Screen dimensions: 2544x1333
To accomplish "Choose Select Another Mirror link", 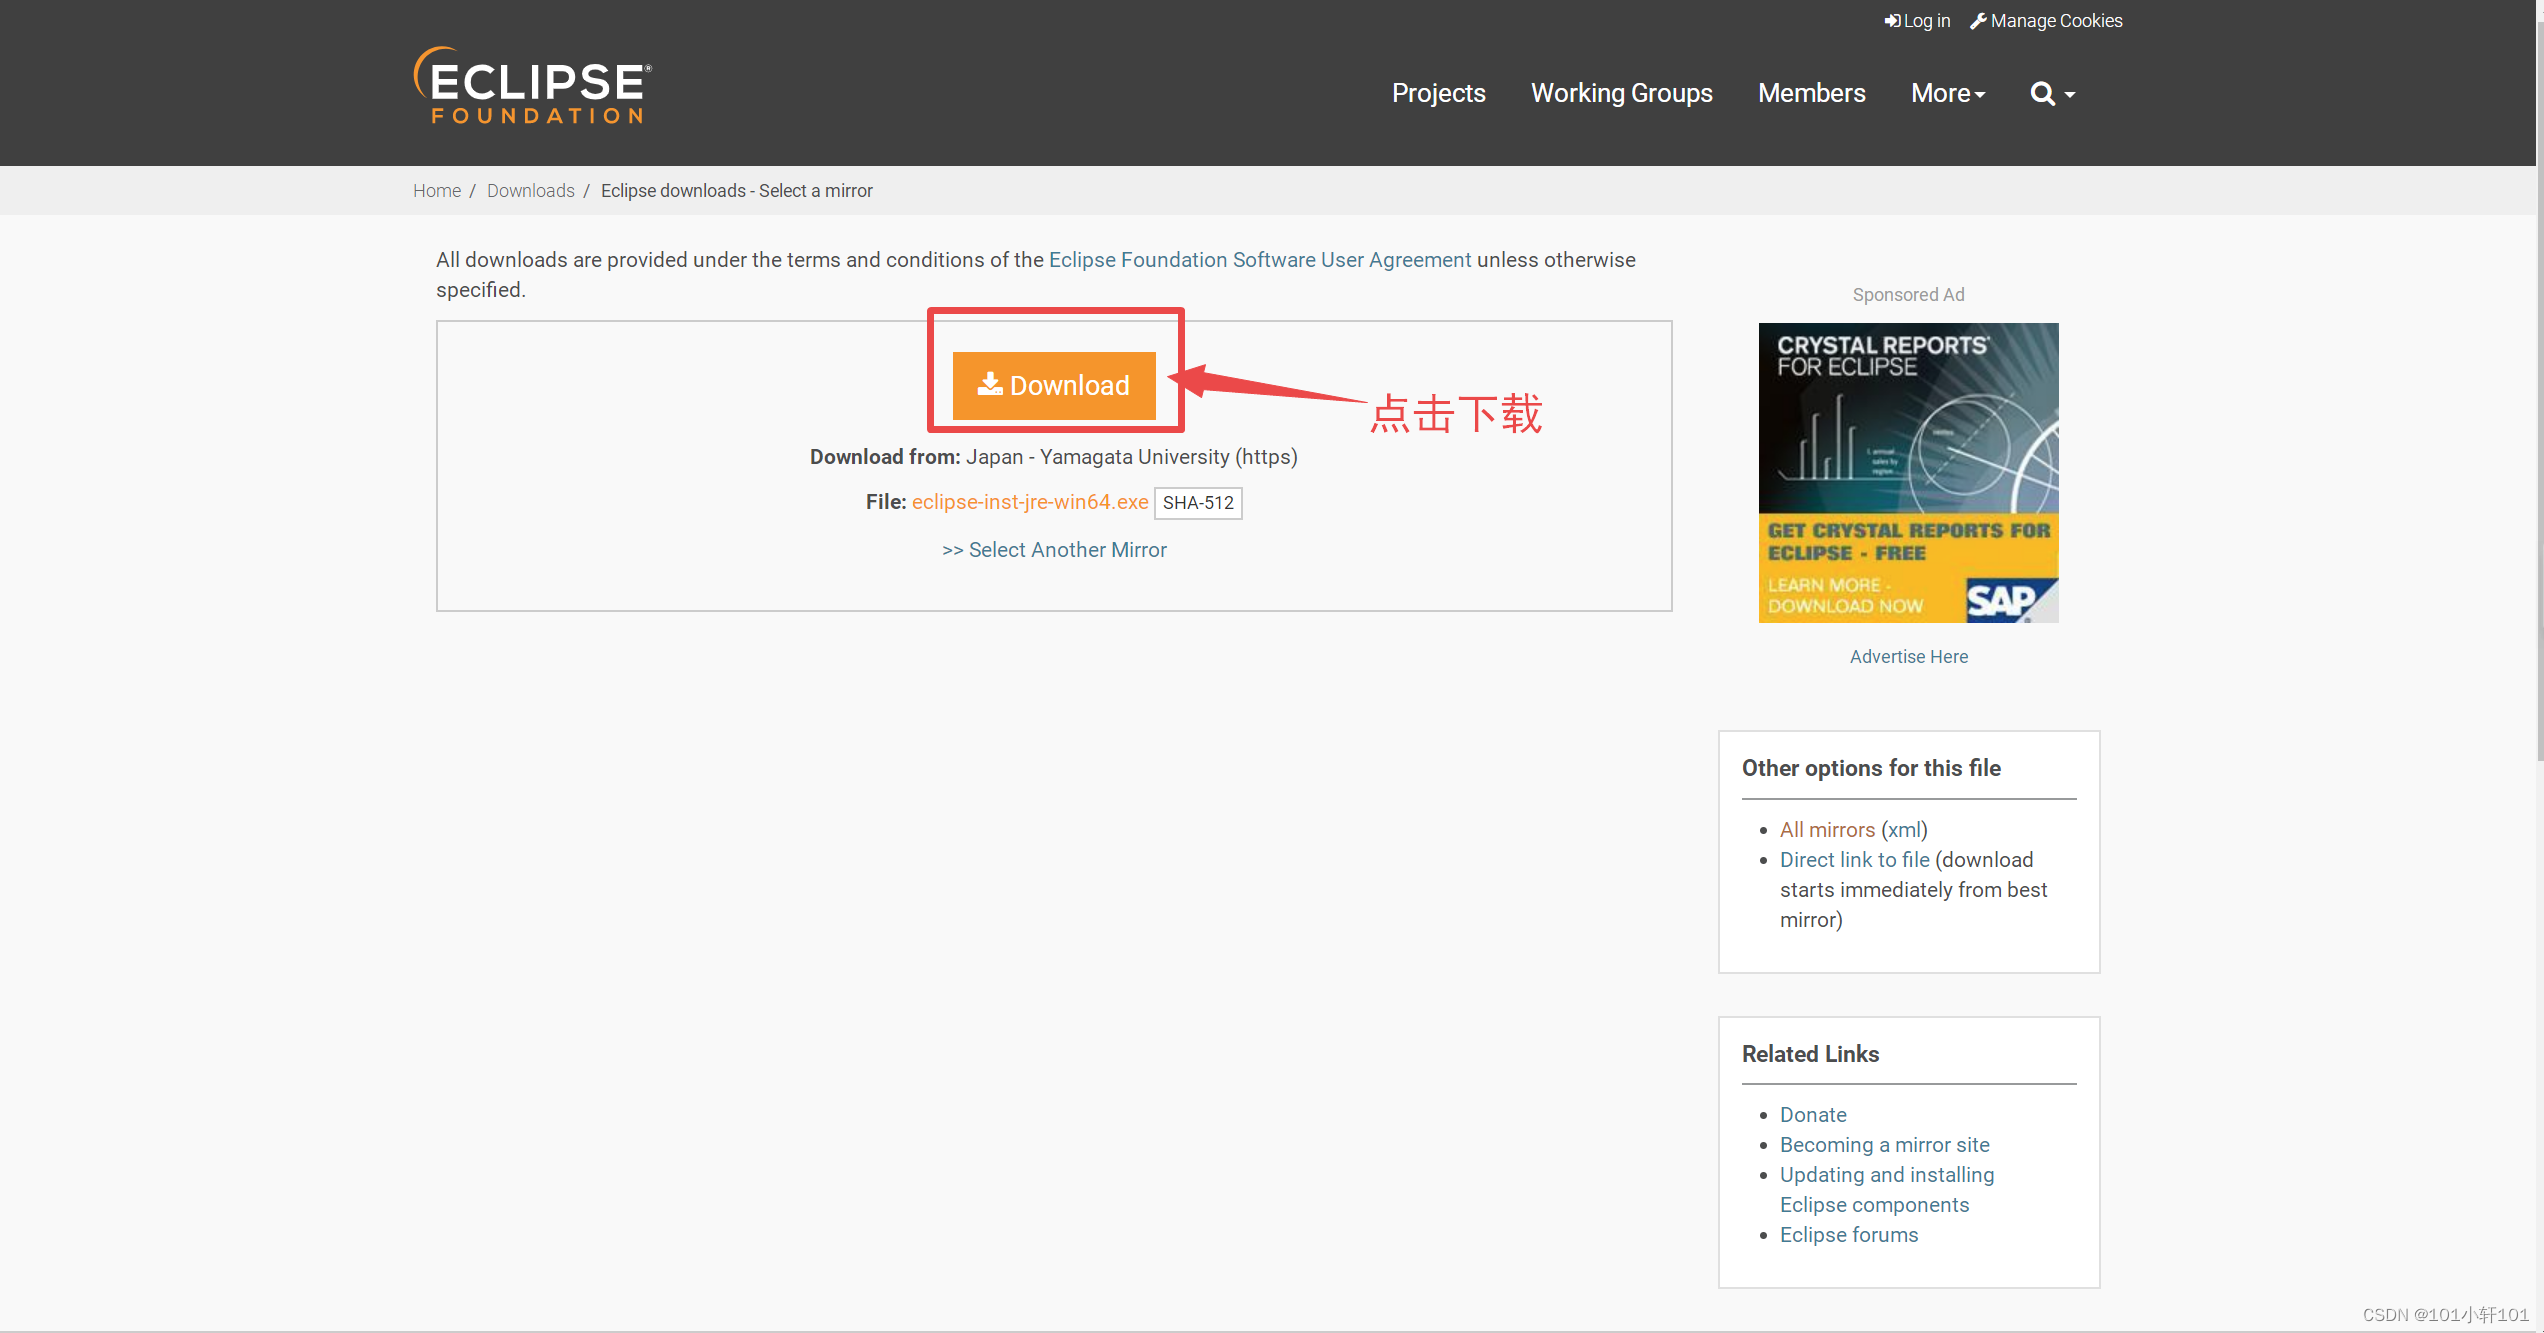I will (1054, 550).
